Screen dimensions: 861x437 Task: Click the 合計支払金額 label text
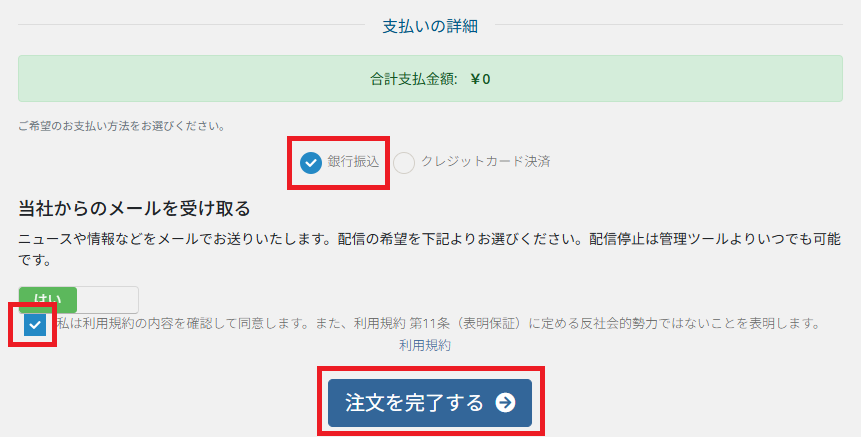tap(414, 79)
